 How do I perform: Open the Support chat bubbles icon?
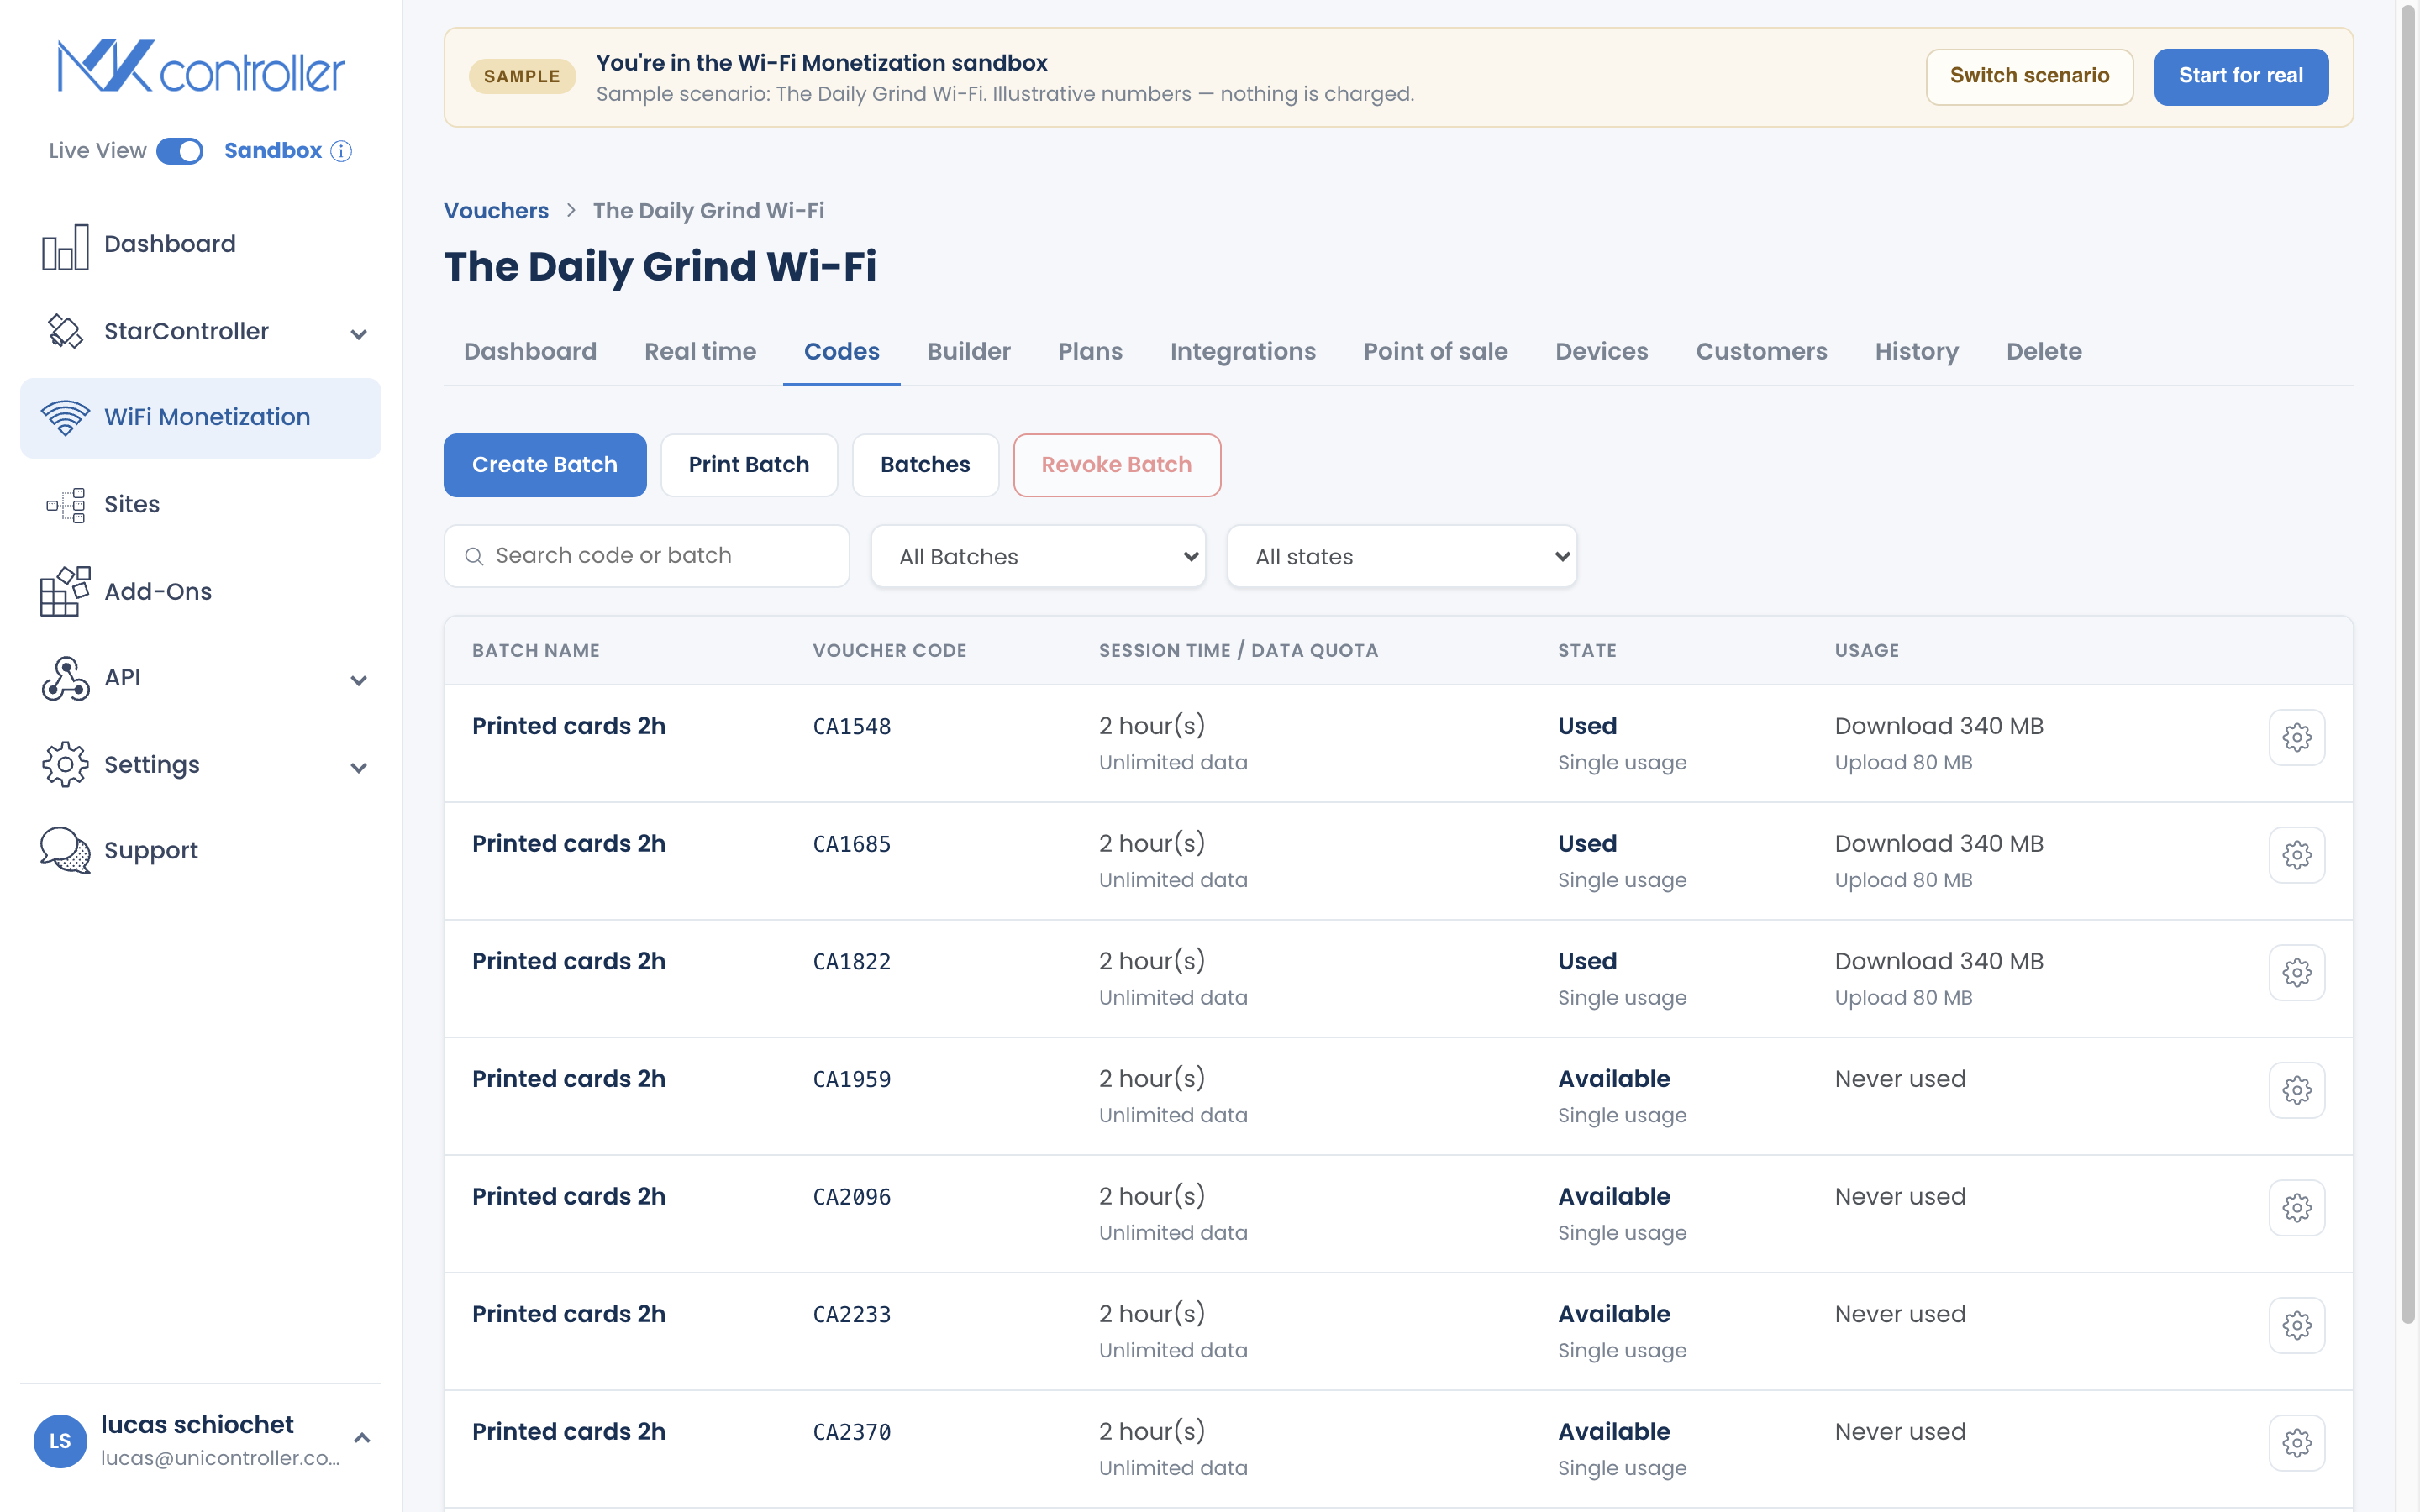[x=65, y=850]
